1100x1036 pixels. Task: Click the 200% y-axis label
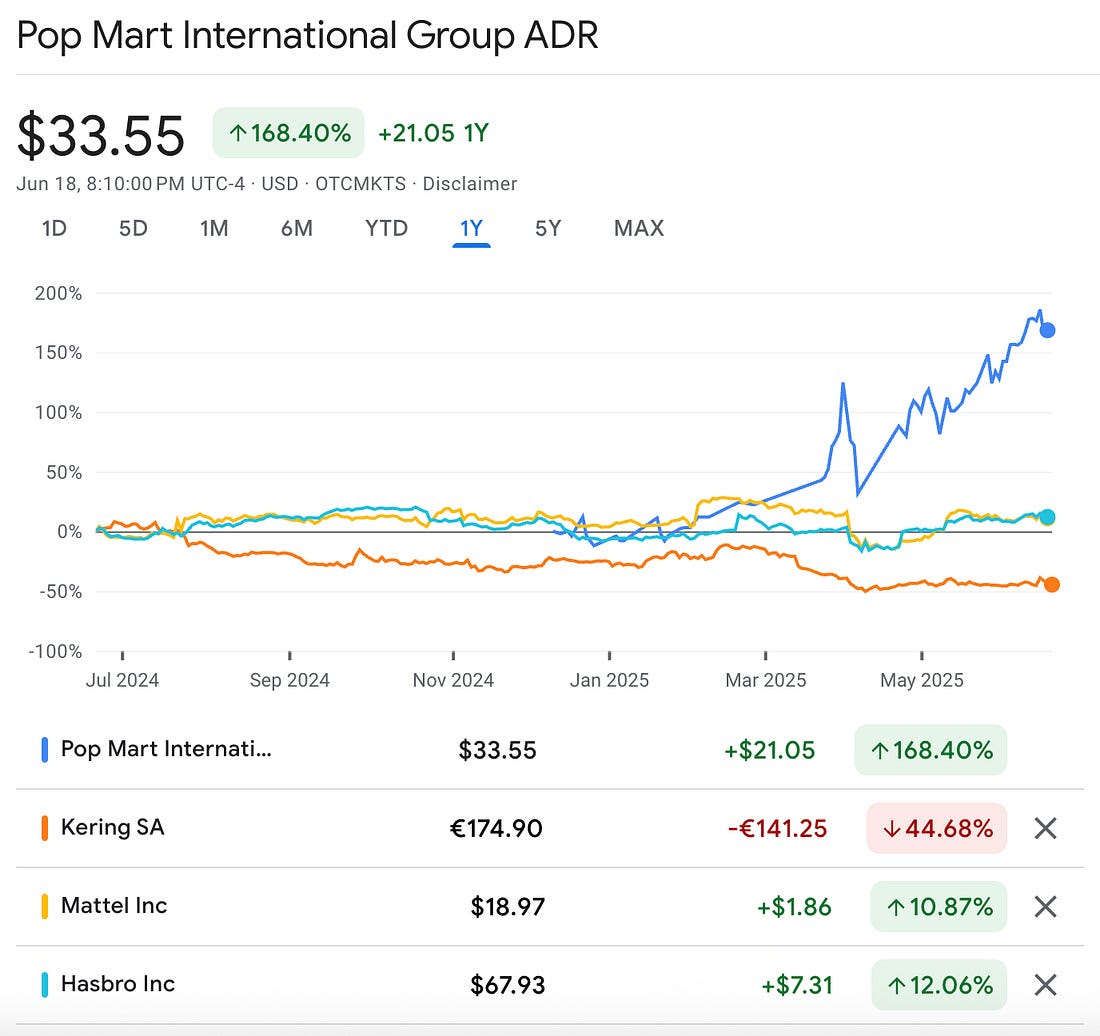pyautogui.click(x=58, y=293)
